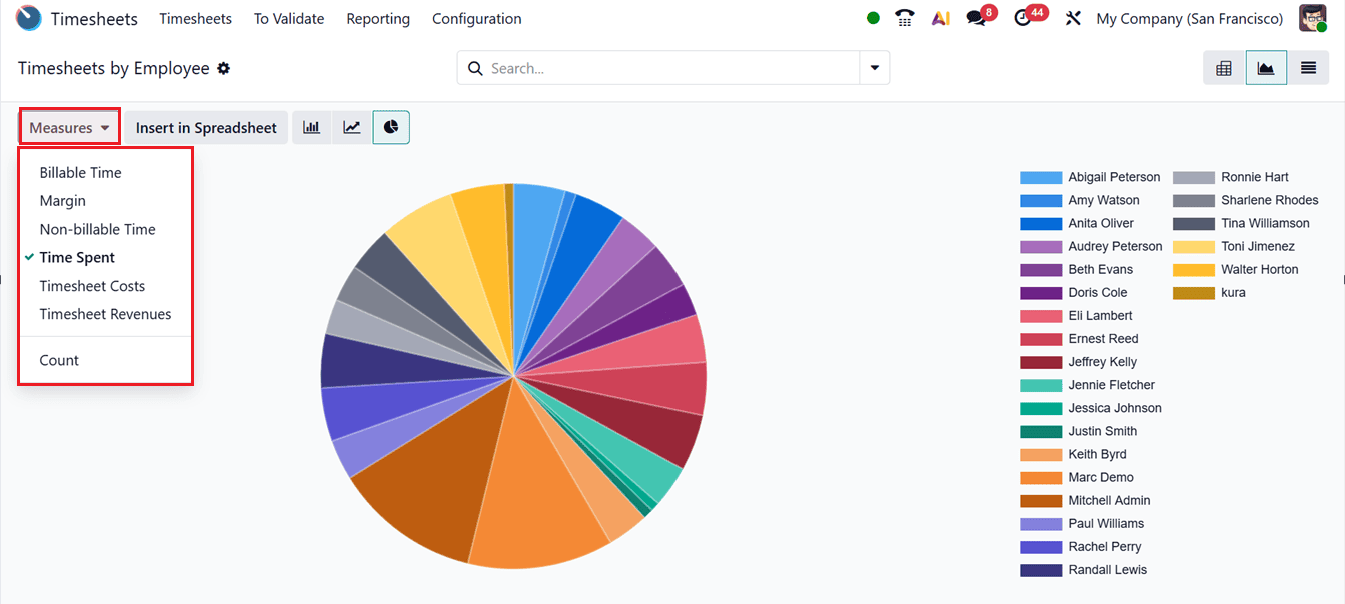This screenshot has height=604, width=1345.
Task: Click Walter Horton legend label
Action: tap(1260, 269)
